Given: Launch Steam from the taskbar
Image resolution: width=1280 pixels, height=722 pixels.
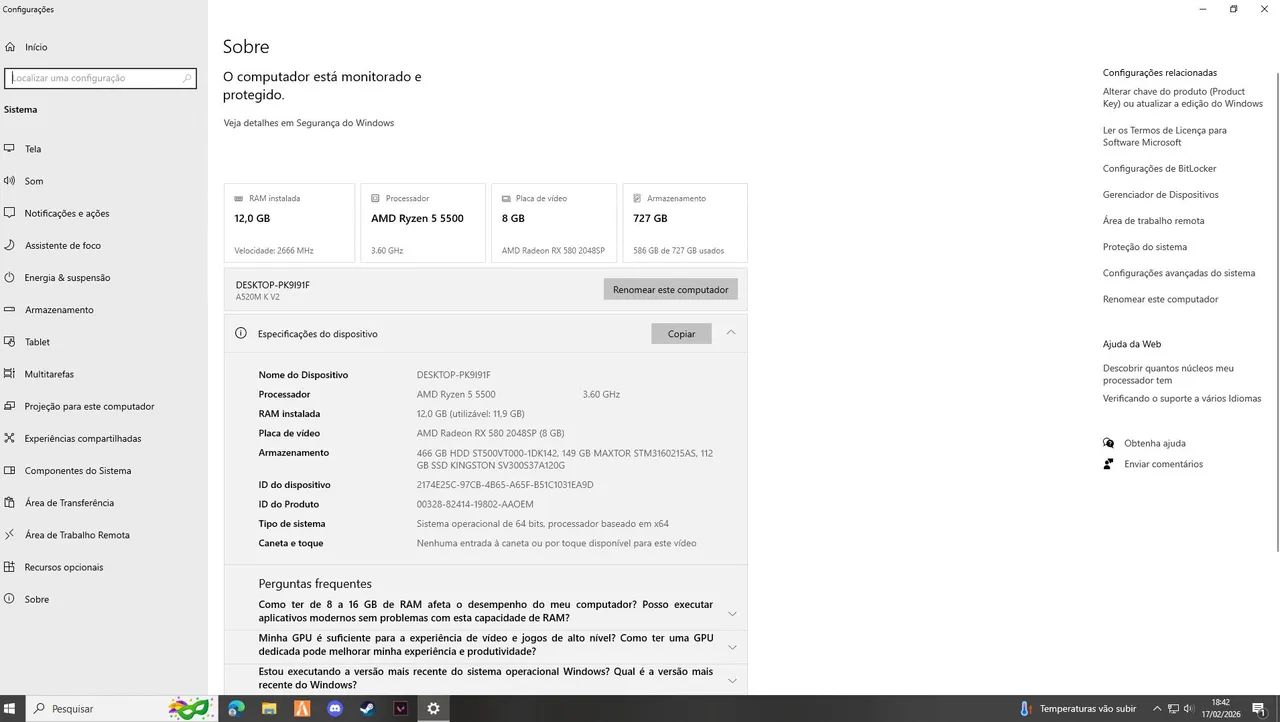Looking at the screenshot, I should [367, 708].
